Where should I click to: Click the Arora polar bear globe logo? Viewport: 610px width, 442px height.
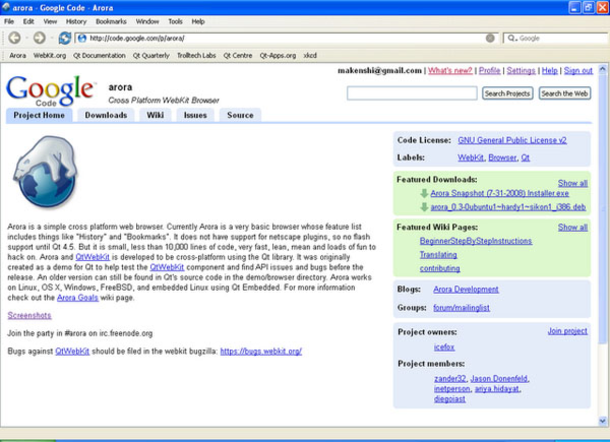[x=46, y=172]
